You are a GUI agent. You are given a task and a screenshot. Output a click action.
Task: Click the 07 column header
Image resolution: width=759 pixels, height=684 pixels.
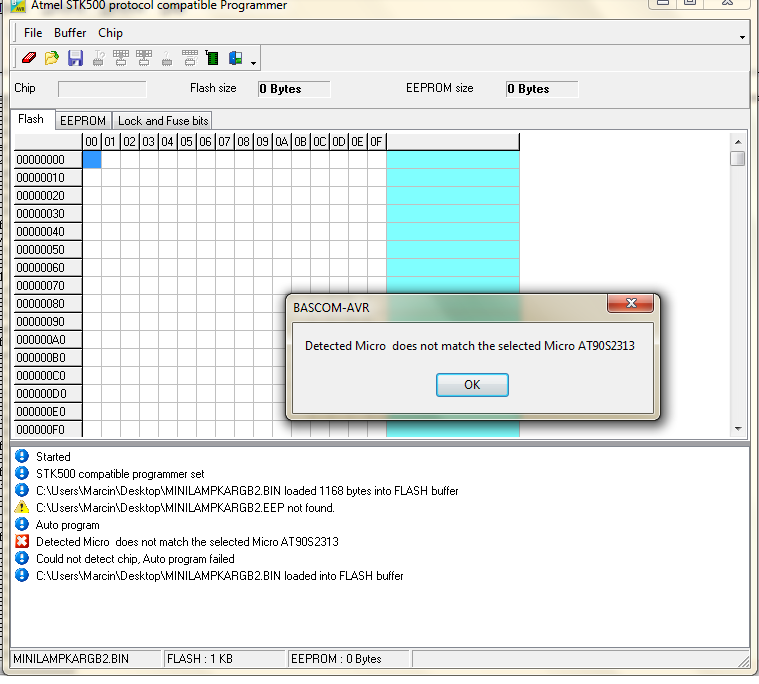[225, 142]
